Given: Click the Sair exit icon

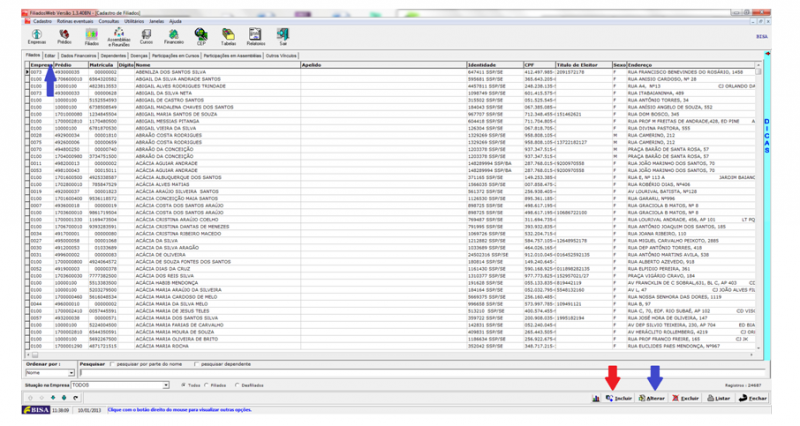Looking at the screenshot, I should (283, 37).
